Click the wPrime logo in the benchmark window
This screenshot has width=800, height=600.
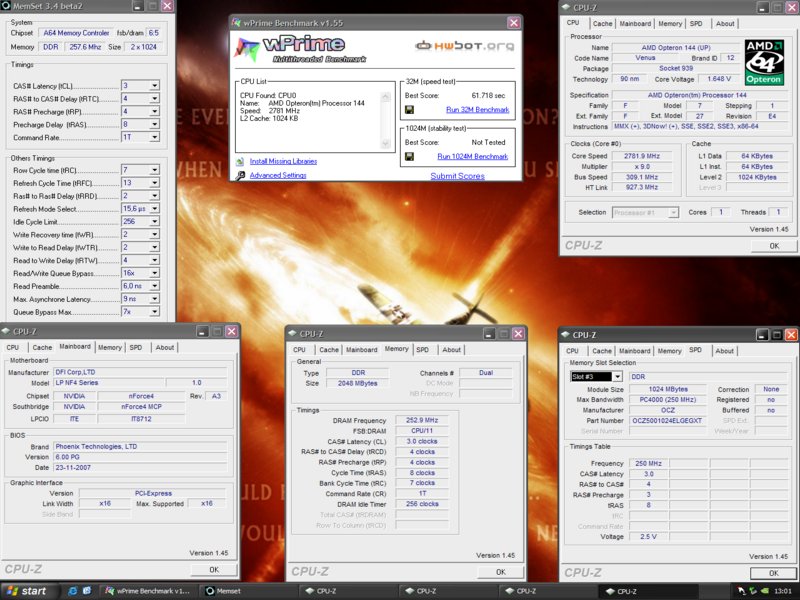(x=301, y=49)
